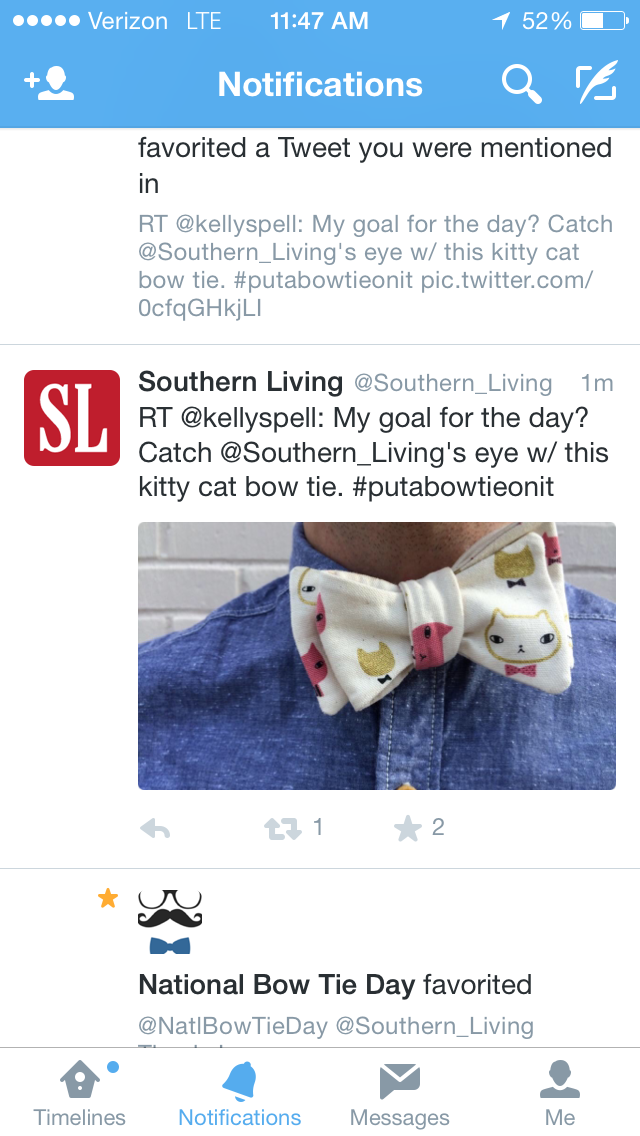The height and width of the screenshot is (1136, 640).
Task: Favorite the tweet with star icon
Action: (x=408, y=828)
